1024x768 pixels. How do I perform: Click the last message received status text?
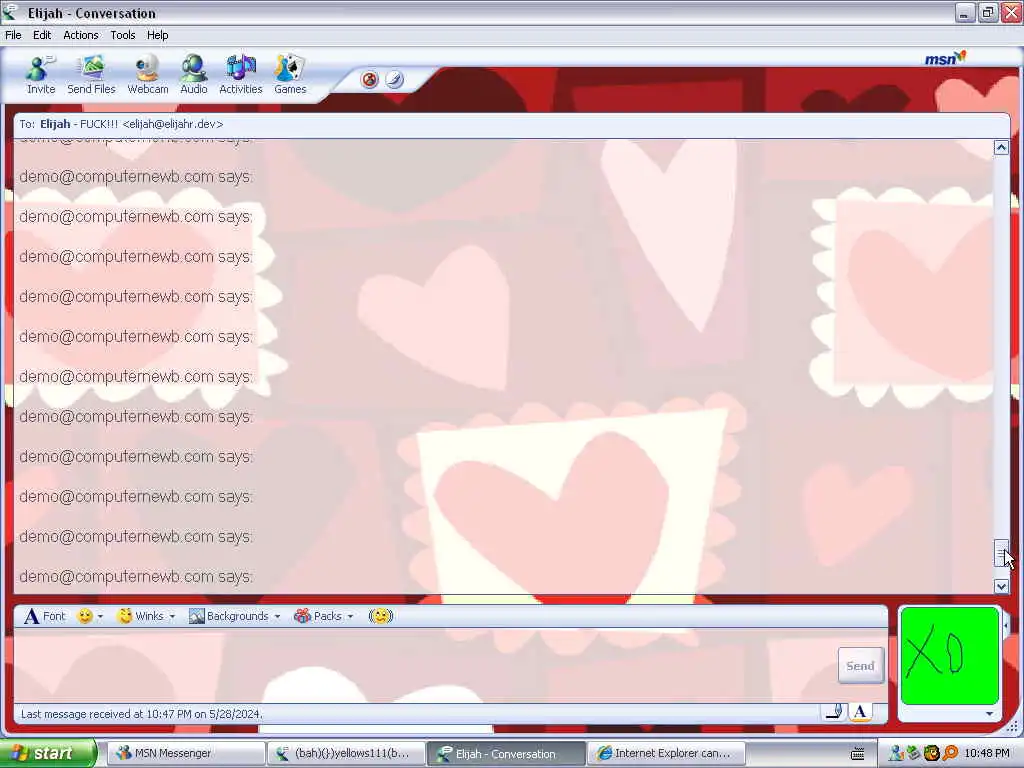142,714
